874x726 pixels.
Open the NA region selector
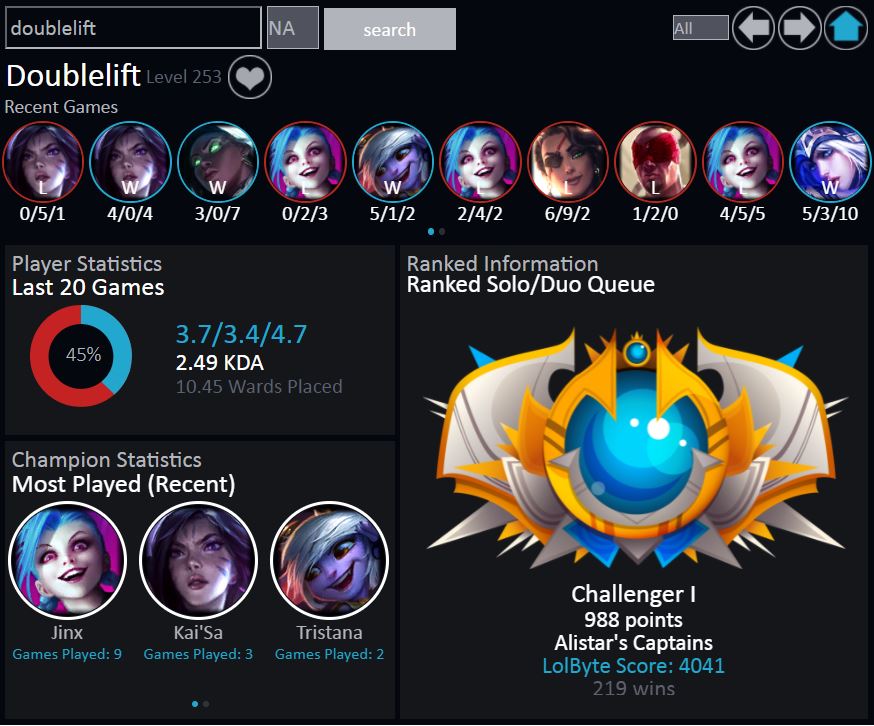point(293,28)
